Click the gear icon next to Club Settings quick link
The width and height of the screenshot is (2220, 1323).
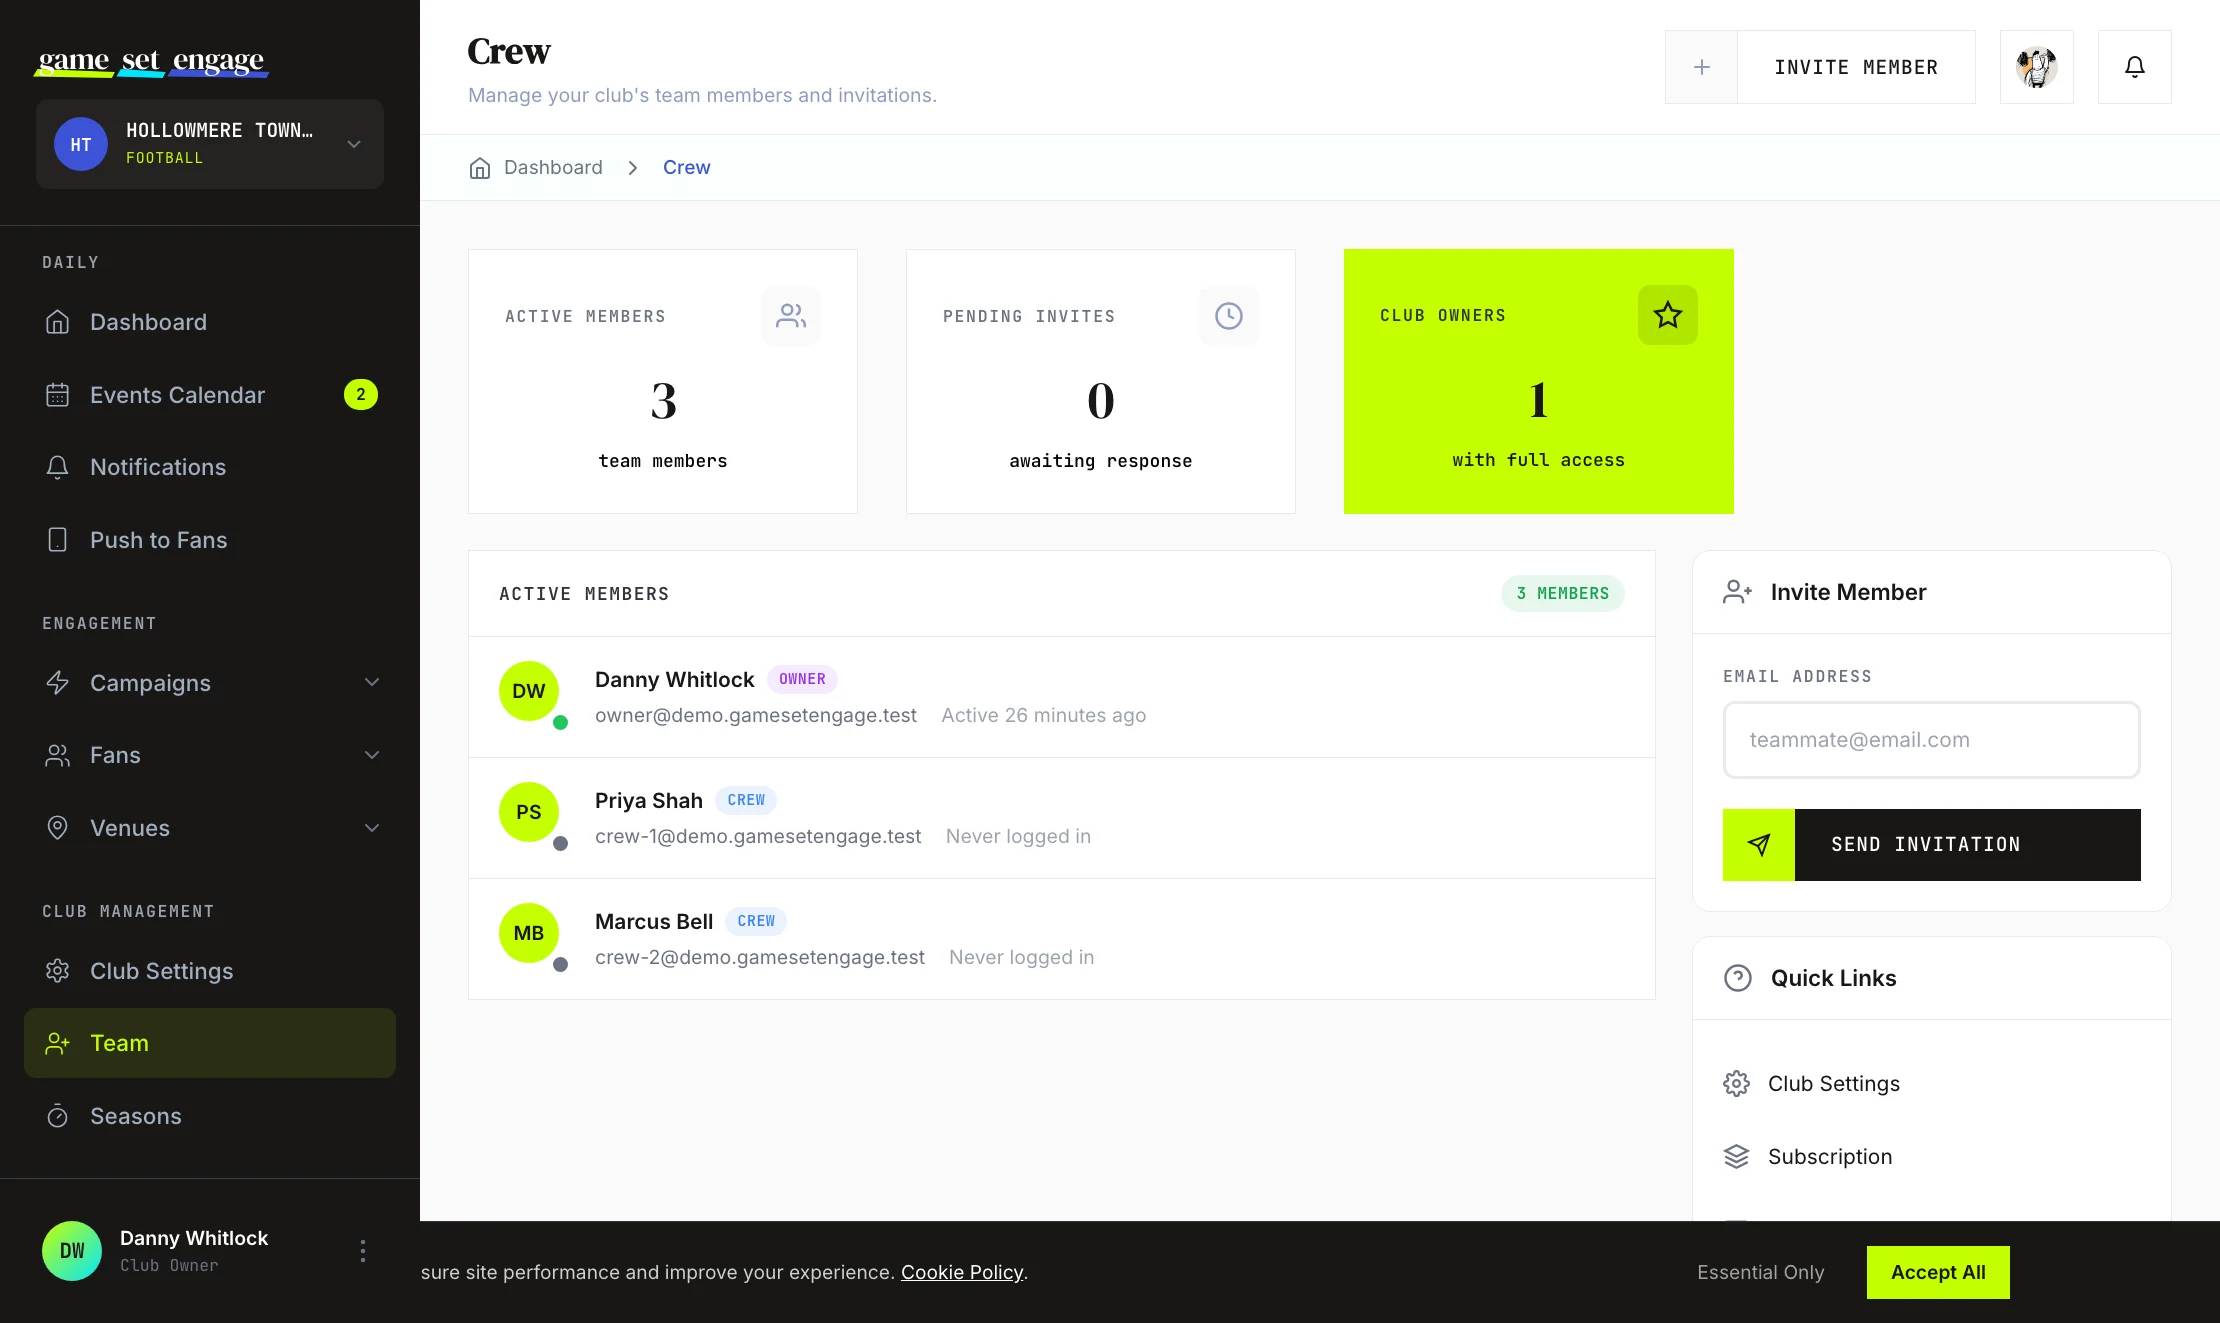(1737, 1084)
